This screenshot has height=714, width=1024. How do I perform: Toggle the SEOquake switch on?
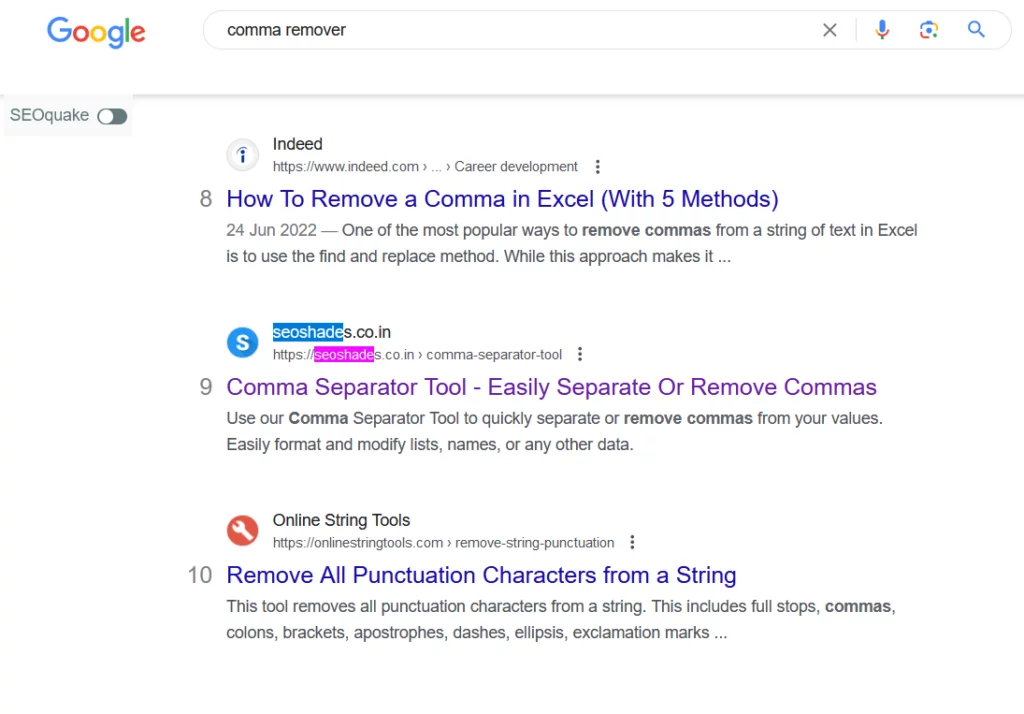112,116
